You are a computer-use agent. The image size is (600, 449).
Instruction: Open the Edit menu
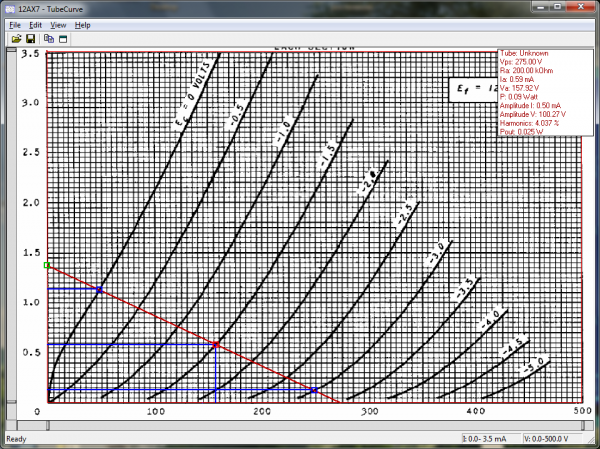[35, 24]
